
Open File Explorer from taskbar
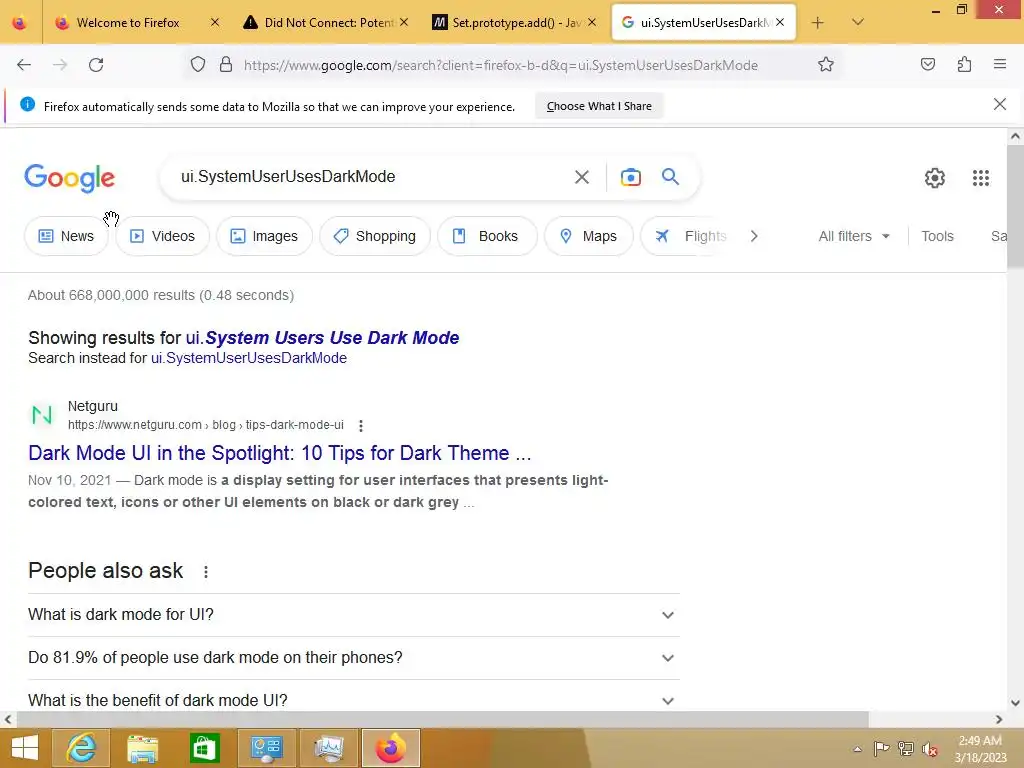point(142,748)
